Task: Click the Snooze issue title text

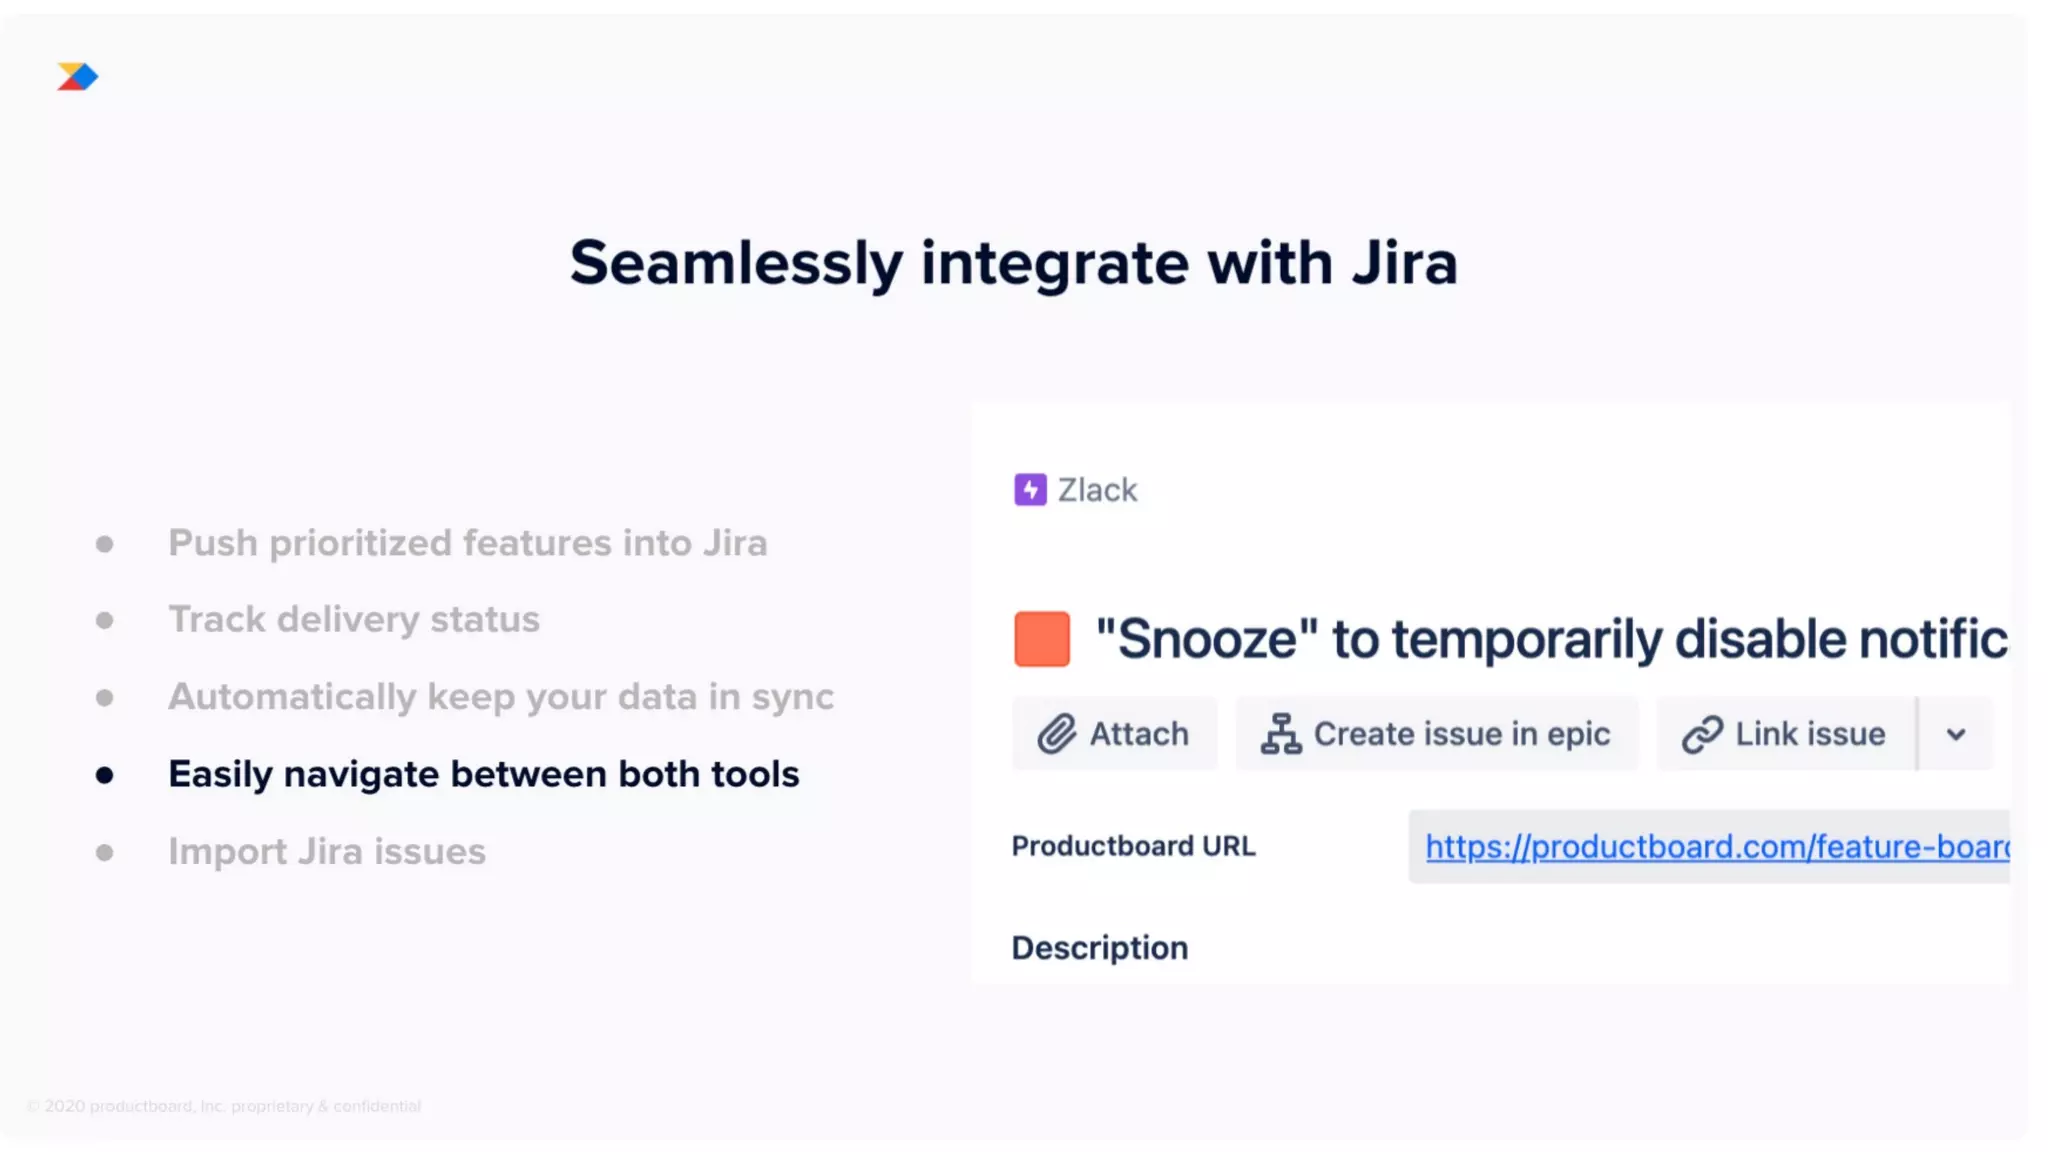Action: (x=1550, y=639)
